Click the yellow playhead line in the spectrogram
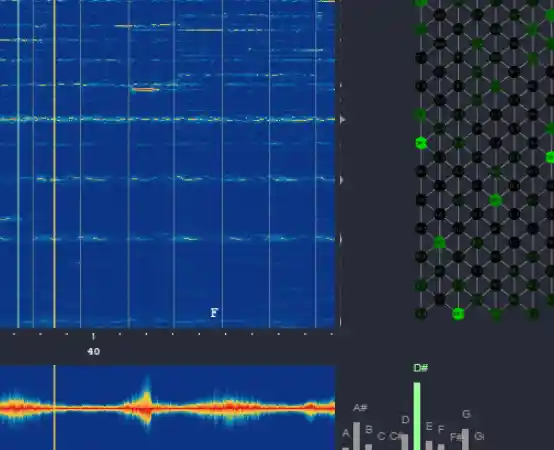 point(54,164)
